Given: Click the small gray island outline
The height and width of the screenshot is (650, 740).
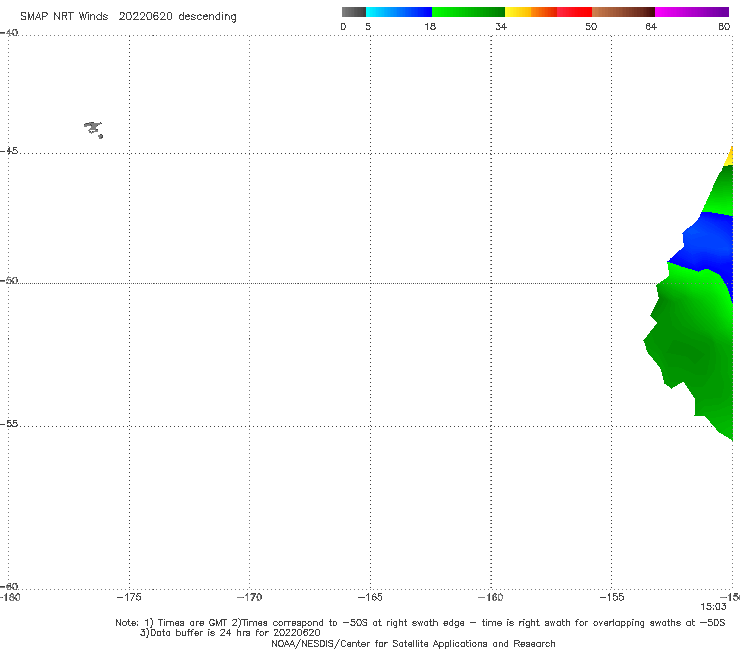Looking at the screenshot, I should (x=93, y=129).
